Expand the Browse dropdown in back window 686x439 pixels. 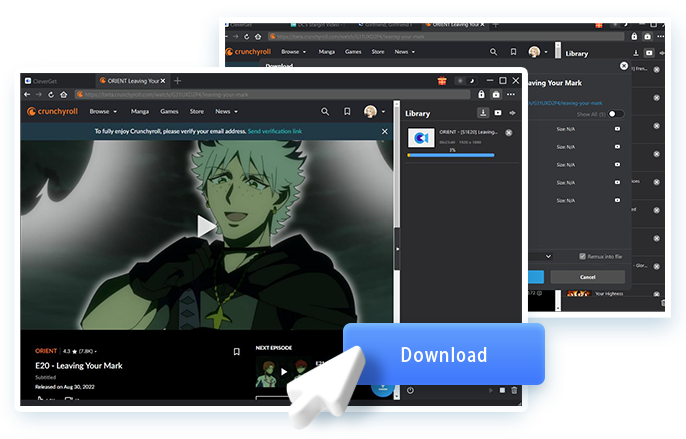294,52
